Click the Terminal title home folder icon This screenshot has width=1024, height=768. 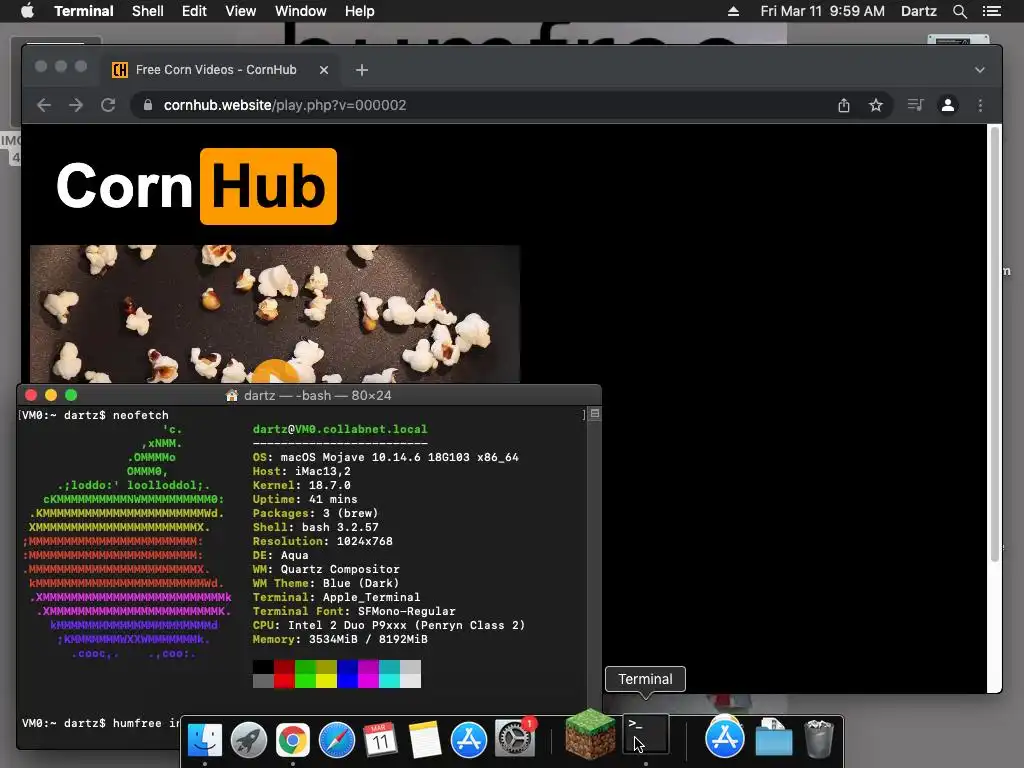[x=231, y=395]
